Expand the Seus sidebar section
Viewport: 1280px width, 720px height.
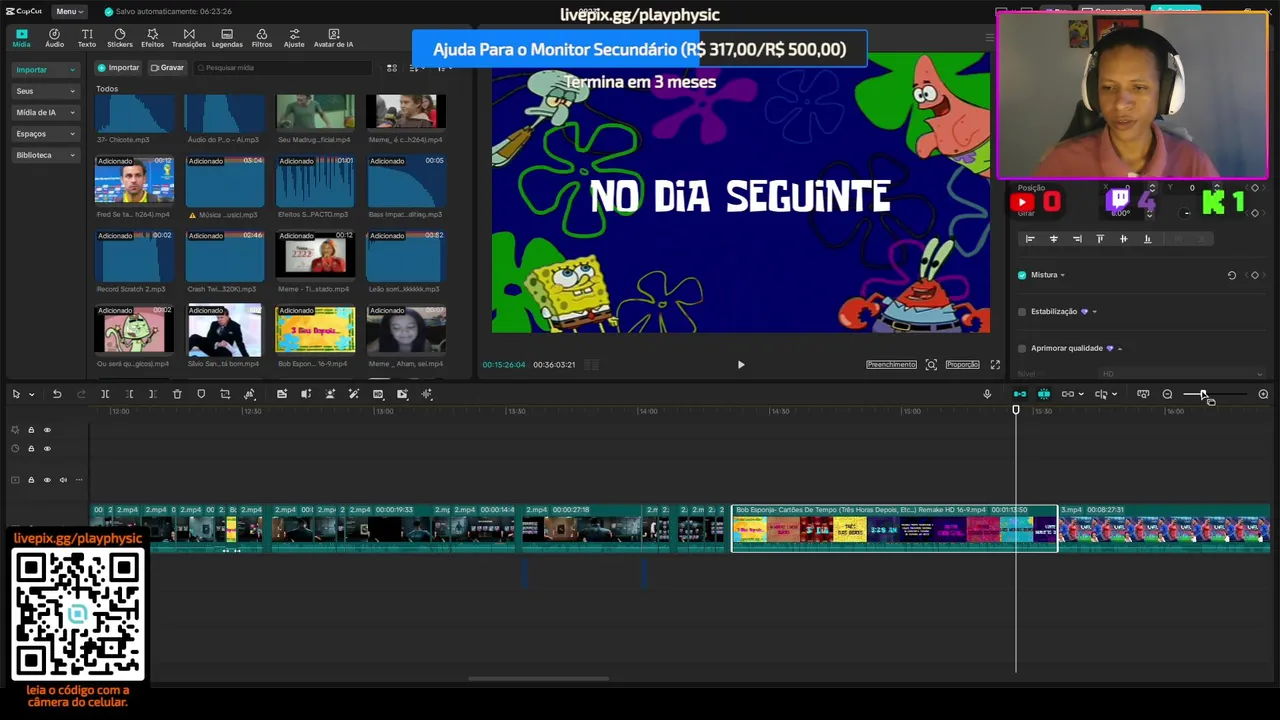pyautogui.click(x=44, y=91)
